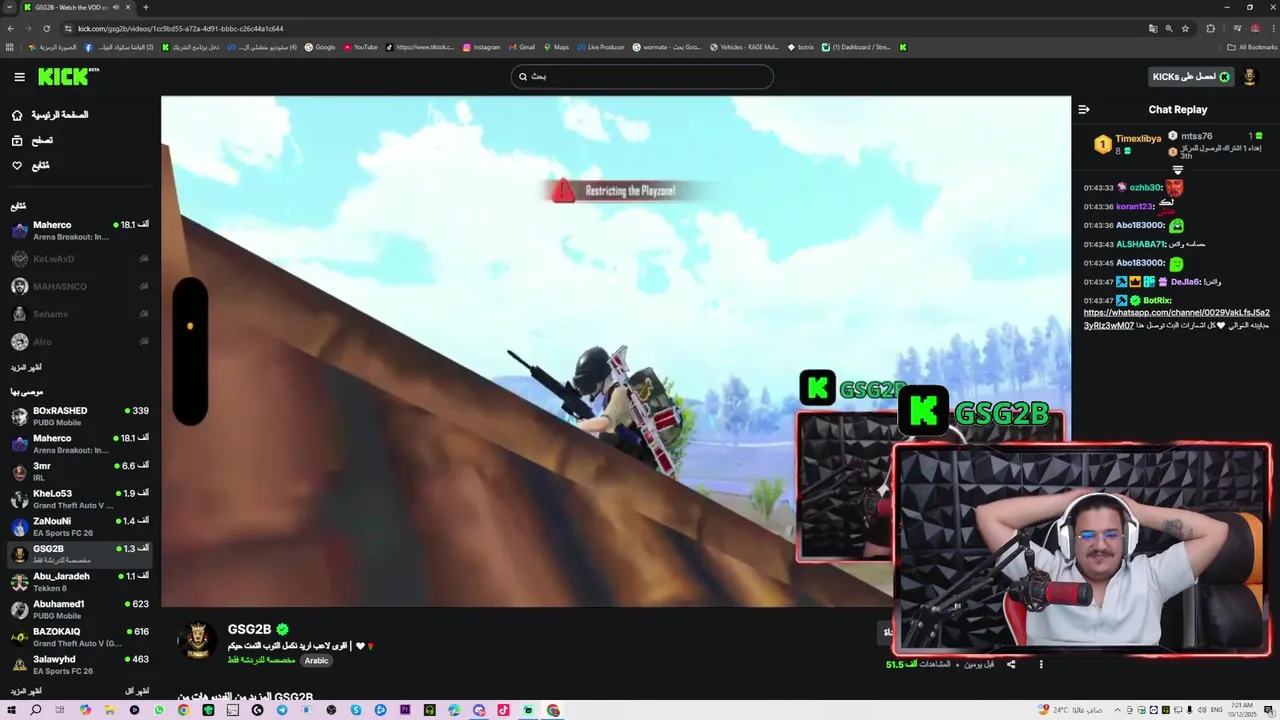The height and width of the screenshot is (720, 1280).
Task: Open the offline KeLwAxD followed channel
Action: click(80, 259)
